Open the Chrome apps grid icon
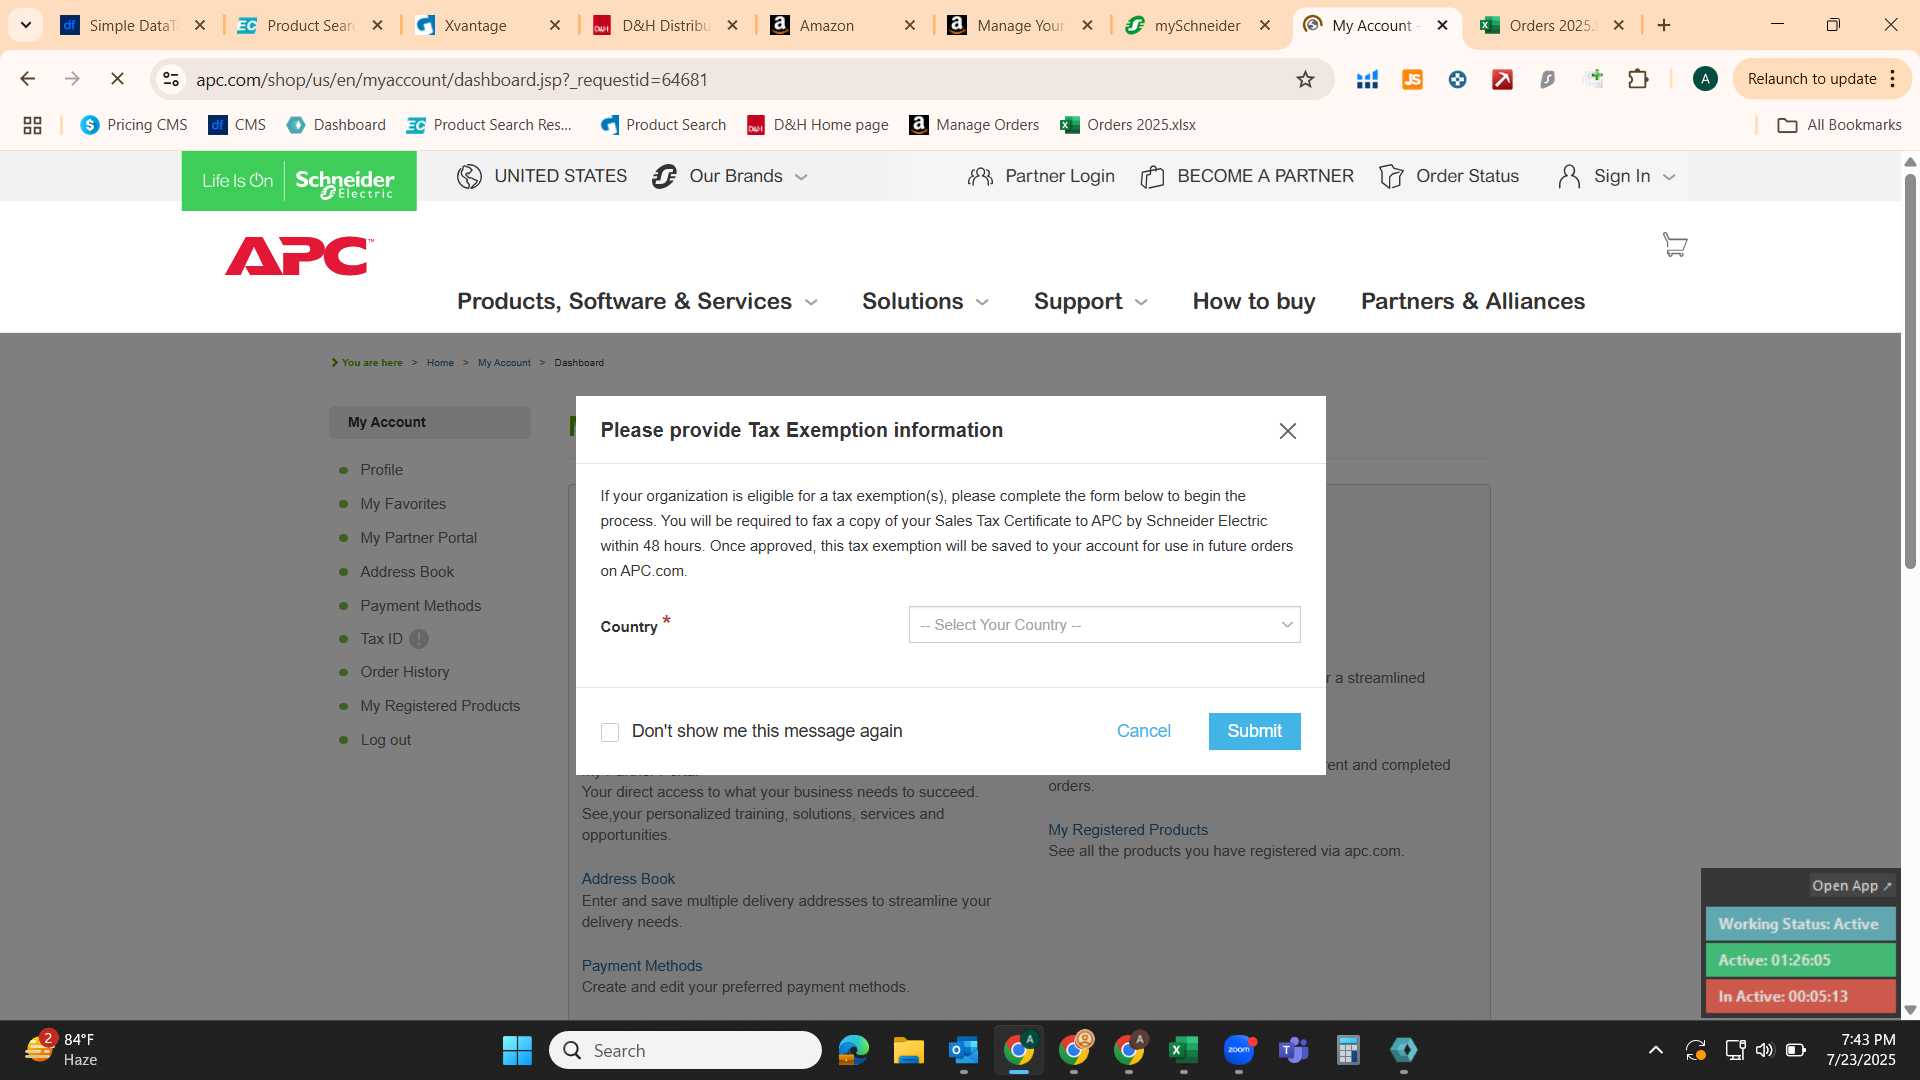 pyautogui.click(x=32, y=125)
